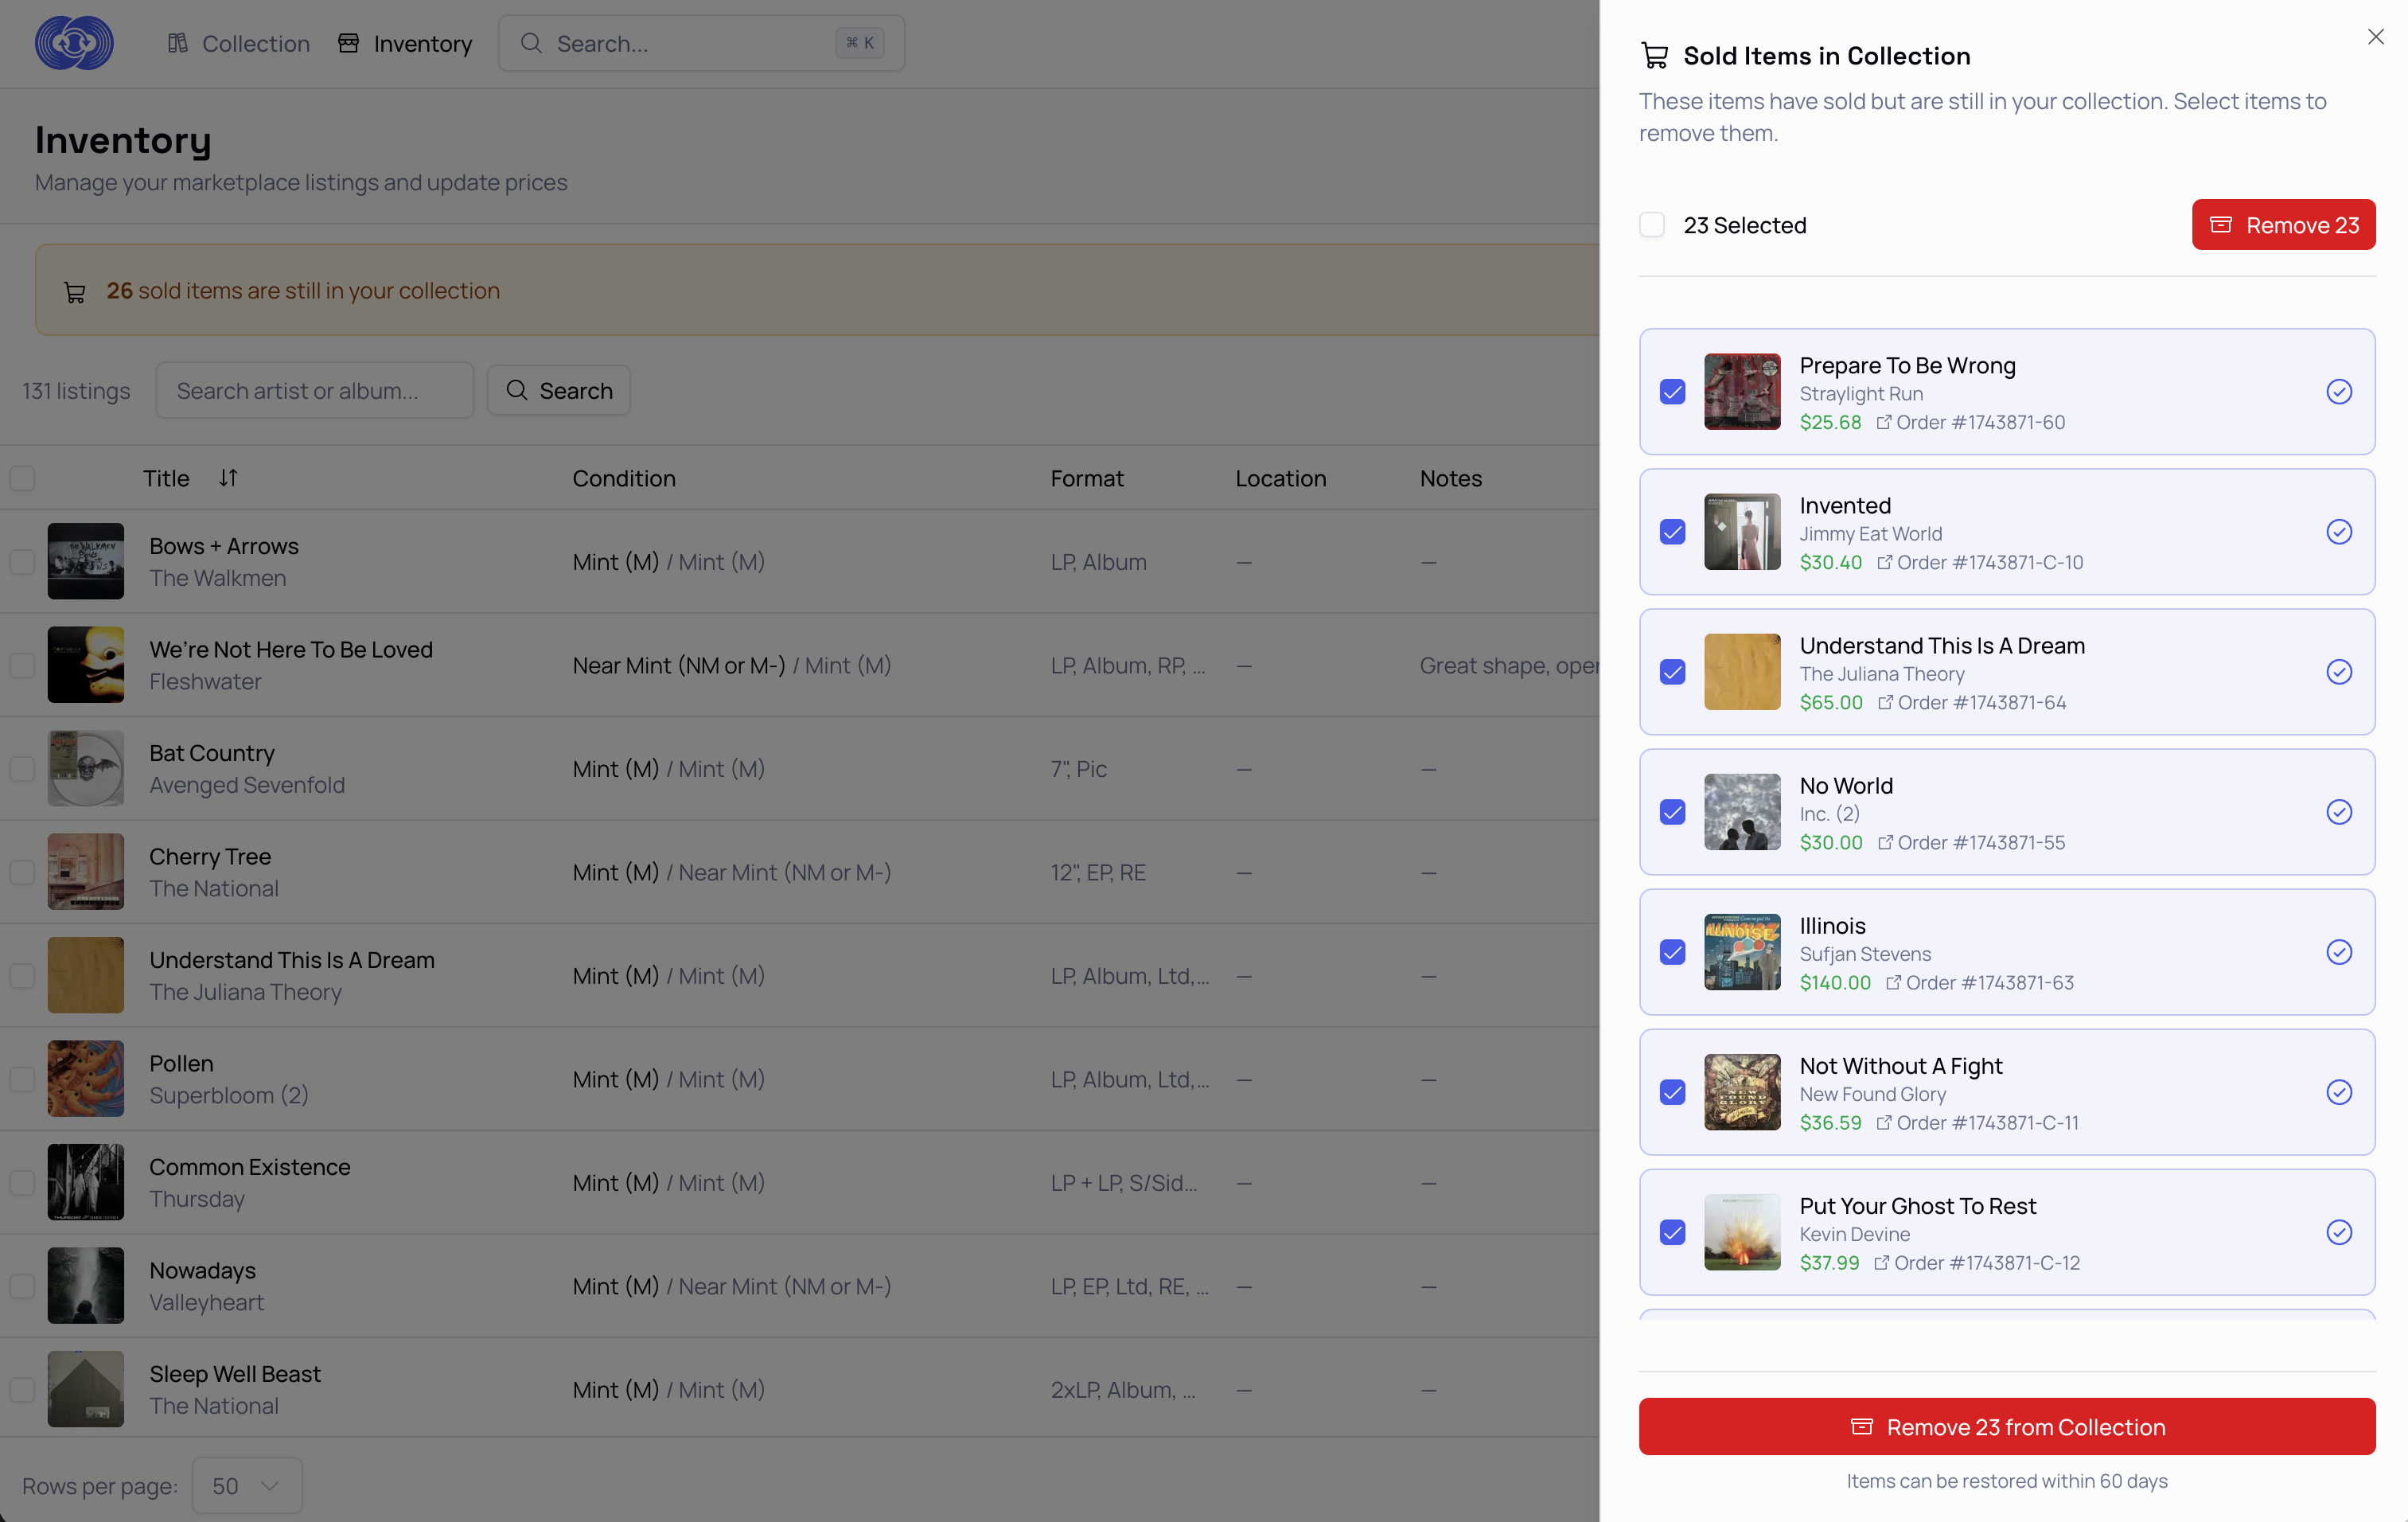Viewport: 2408px width, 1522px height.
Task: Switch to the Inventory tab
Action: point(405,43)
